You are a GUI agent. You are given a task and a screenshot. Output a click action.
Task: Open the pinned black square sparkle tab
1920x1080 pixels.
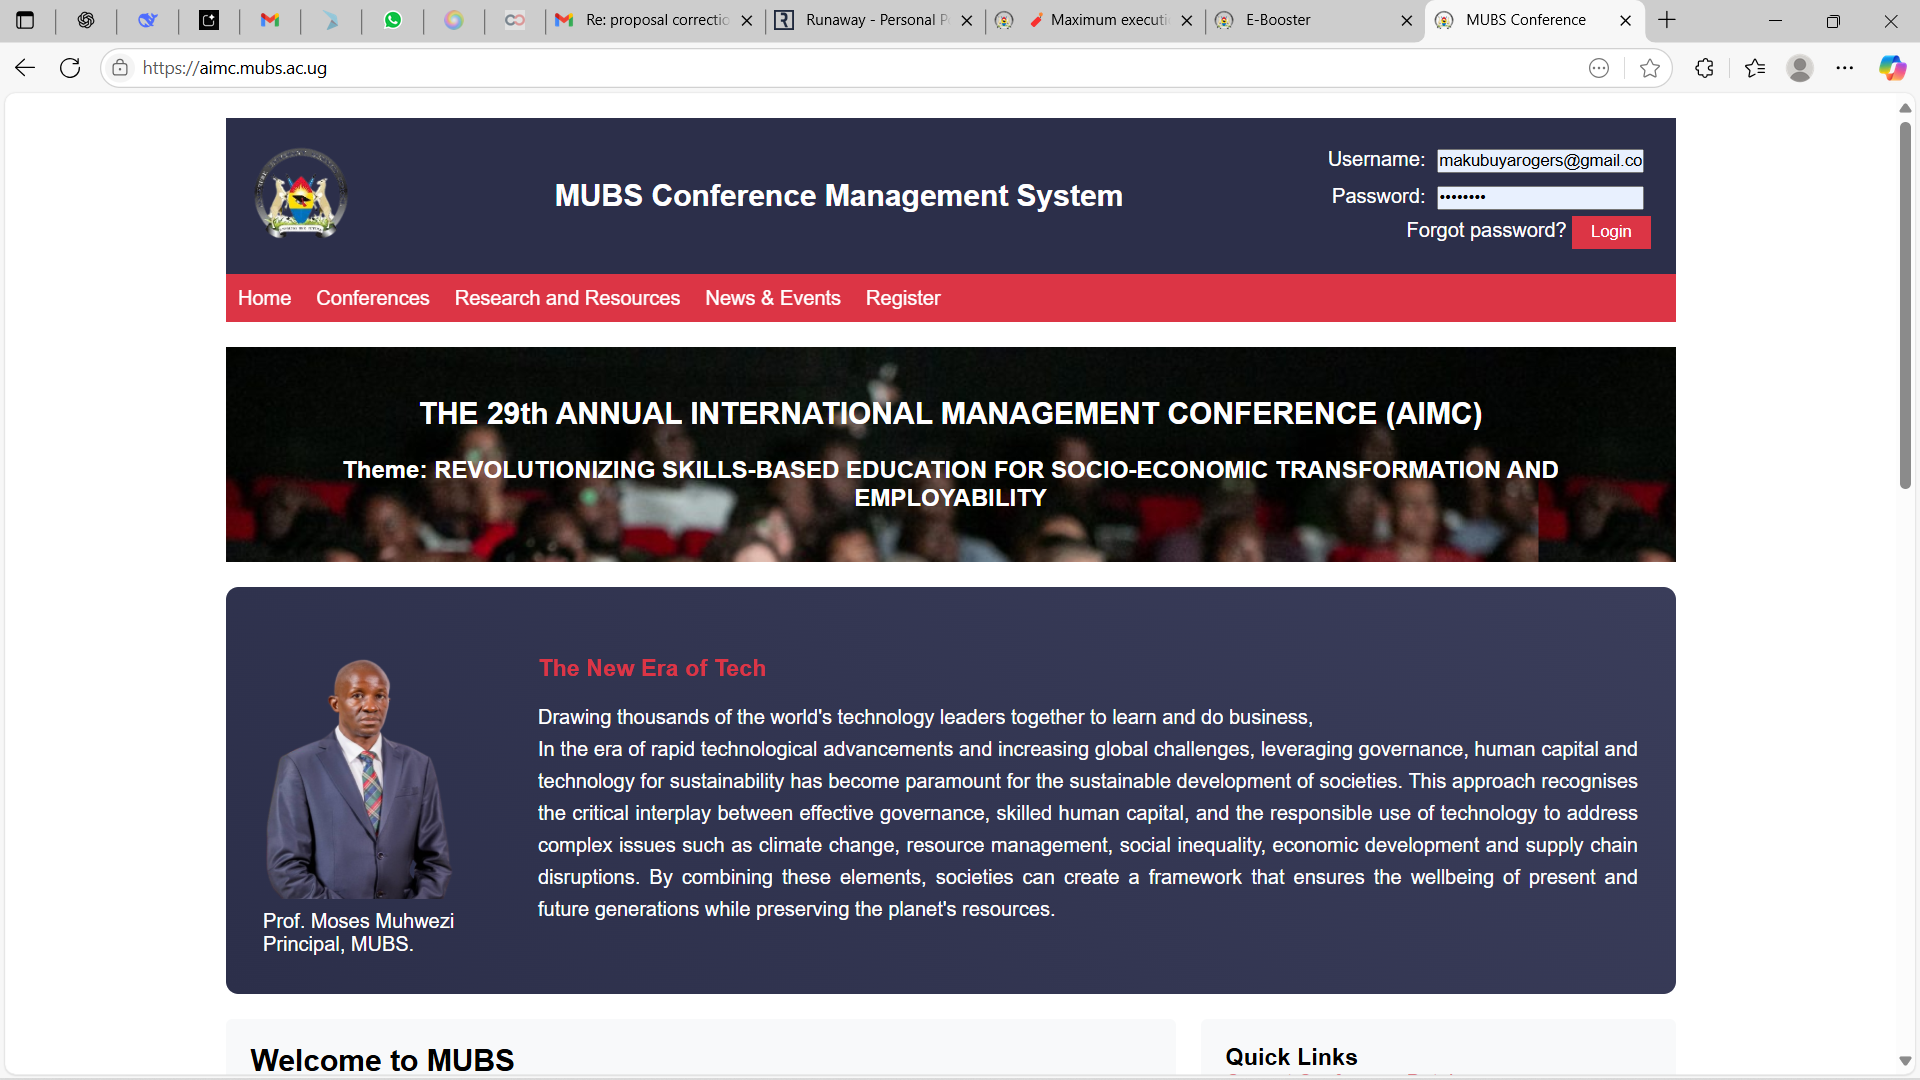[209, 20]
